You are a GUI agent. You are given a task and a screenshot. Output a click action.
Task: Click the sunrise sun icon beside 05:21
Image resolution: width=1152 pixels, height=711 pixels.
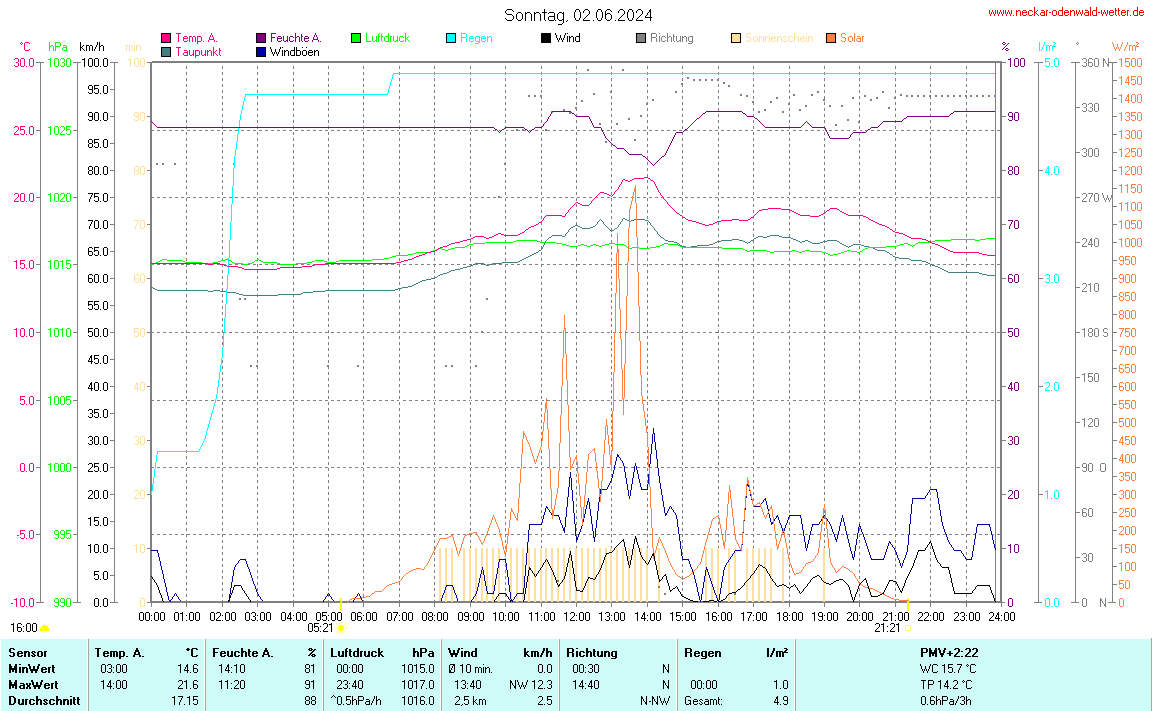(341, 628)
